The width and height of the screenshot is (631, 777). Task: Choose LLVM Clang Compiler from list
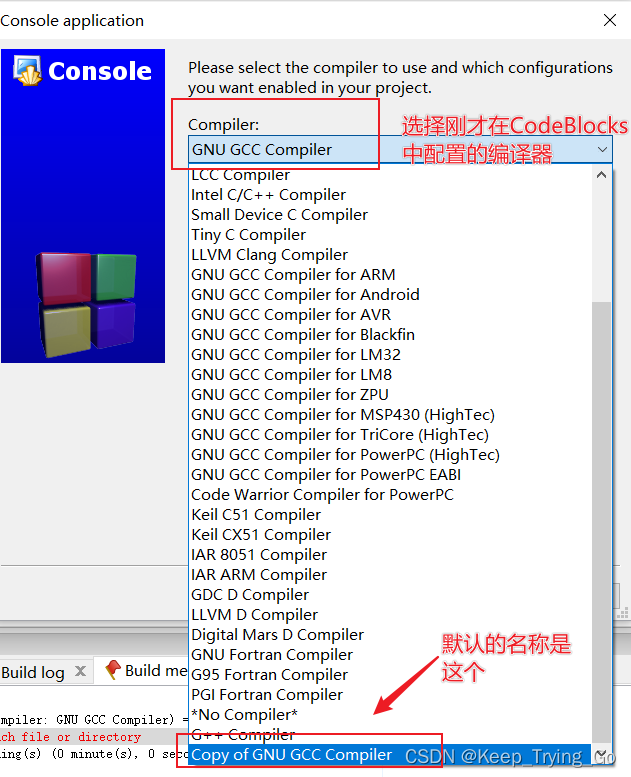tap(270, 255)
